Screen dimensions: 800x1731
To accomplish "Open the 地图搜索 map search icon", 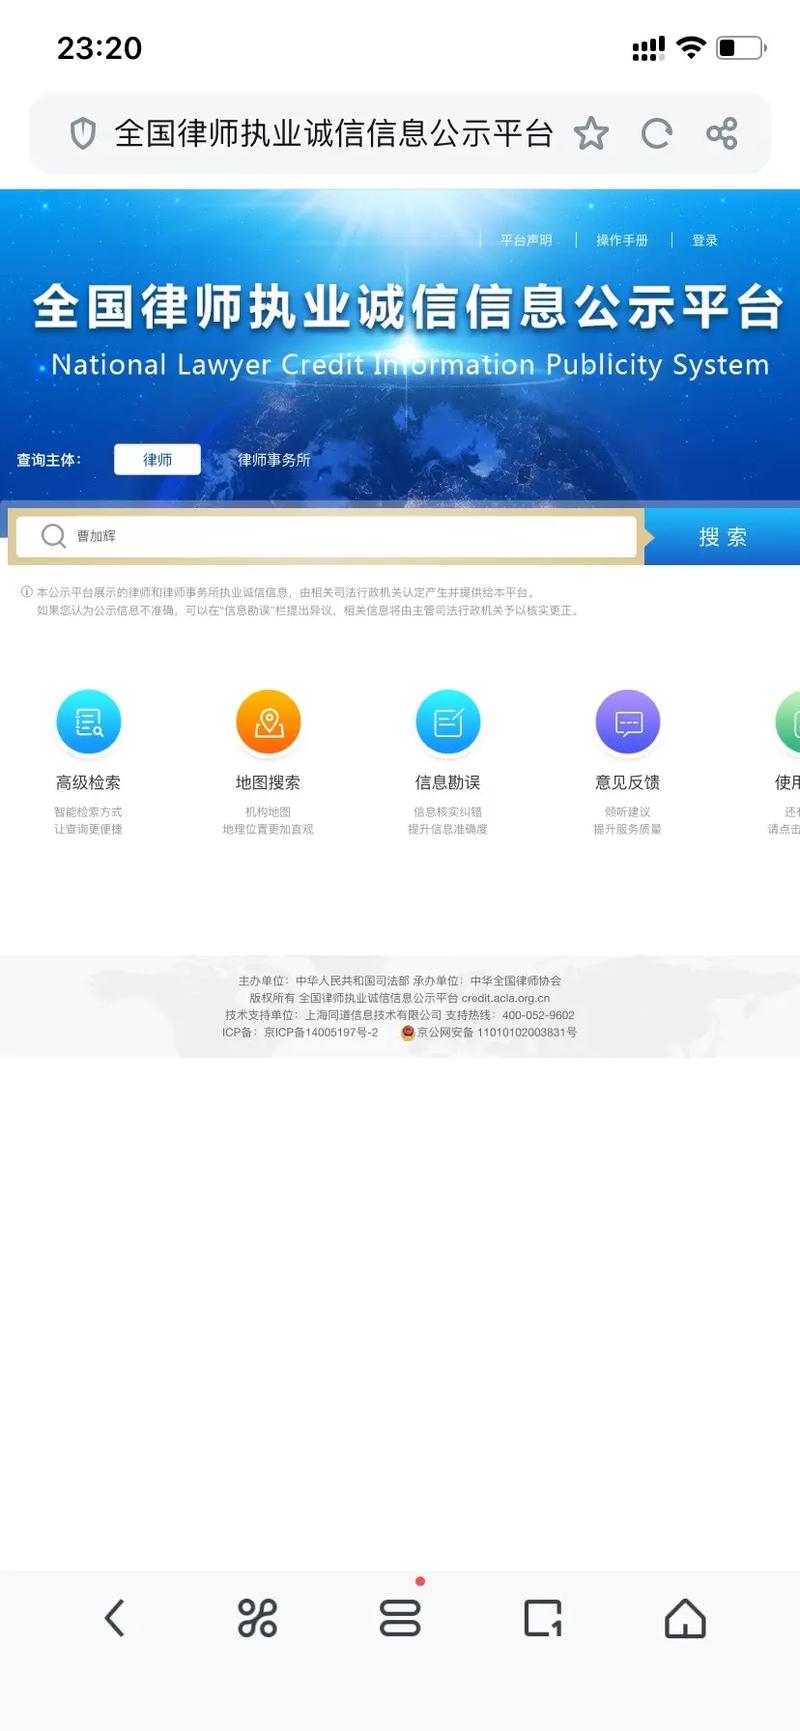I will point(268,721).
